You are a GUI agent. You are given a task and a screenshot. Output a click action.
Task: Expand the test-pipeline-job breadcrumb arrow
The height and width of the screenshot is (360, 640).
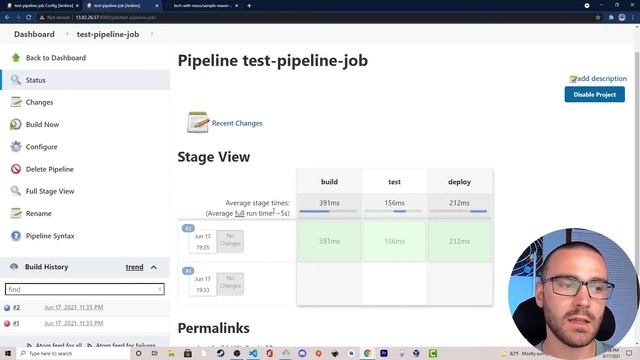152,34
